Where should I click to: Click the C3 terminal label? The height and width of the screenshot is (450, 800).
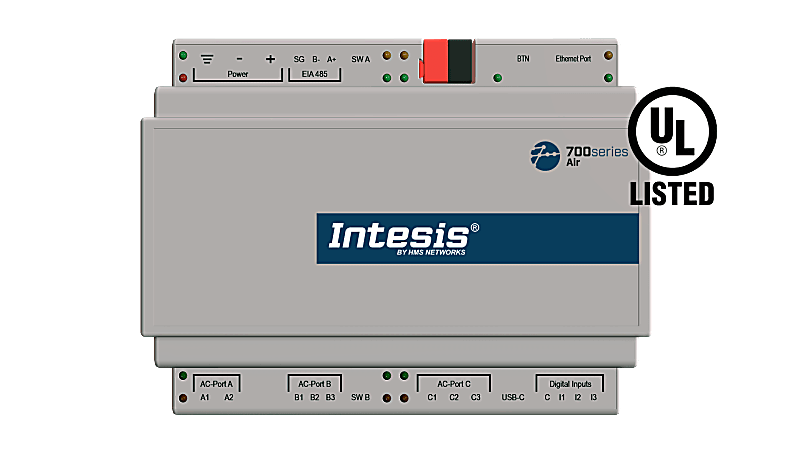pyautogui.click(x=476, y=397)
